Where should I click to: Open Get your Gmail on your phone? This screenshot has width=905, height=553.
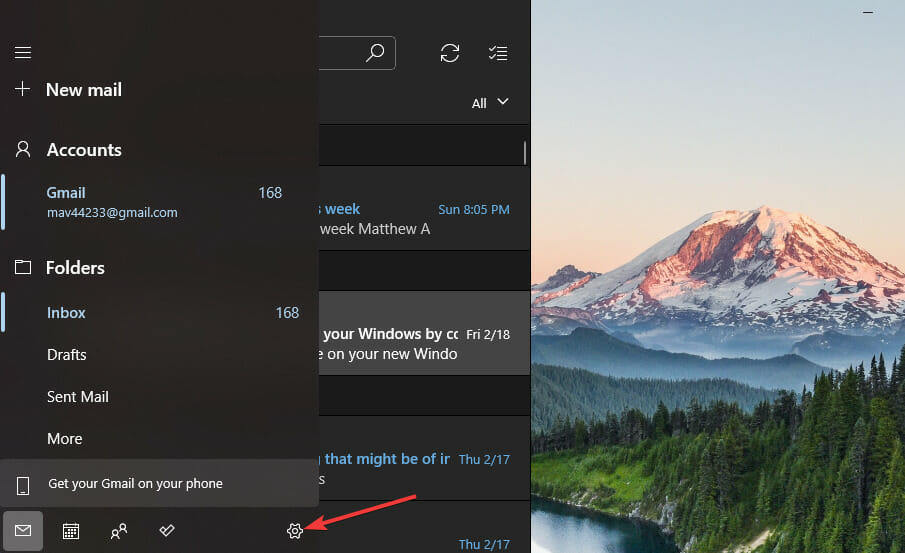(159, 484)
